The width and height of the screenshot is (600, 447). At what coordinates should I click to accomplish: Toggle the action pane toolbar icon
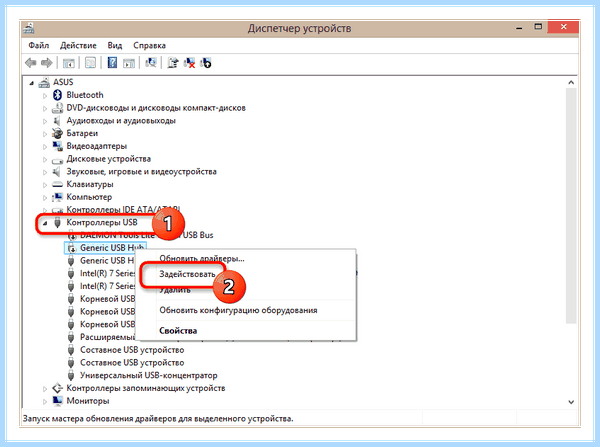point(129,63)
